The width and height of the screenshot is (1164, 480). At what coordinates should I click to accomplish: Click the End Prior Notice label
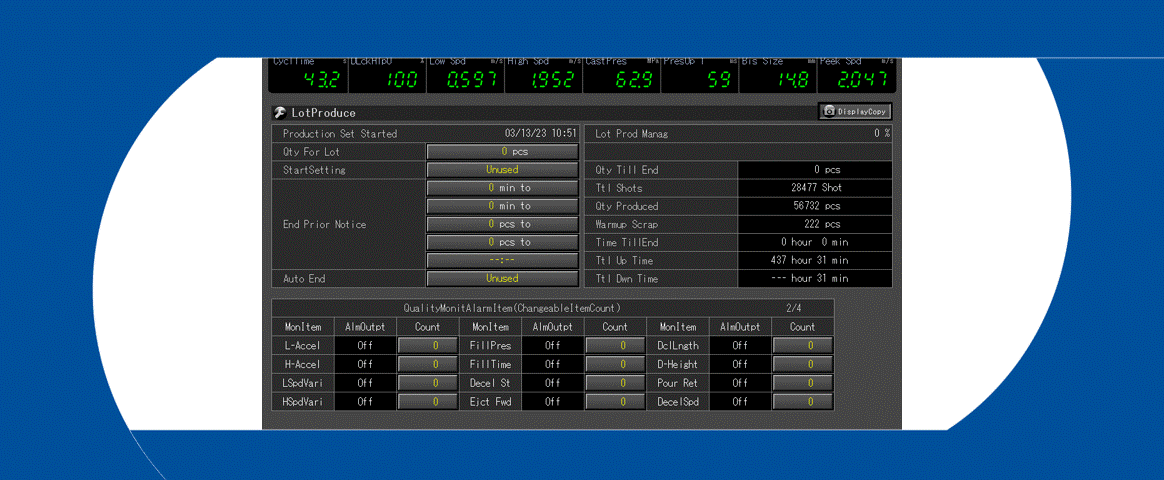(x=324, y=224)
